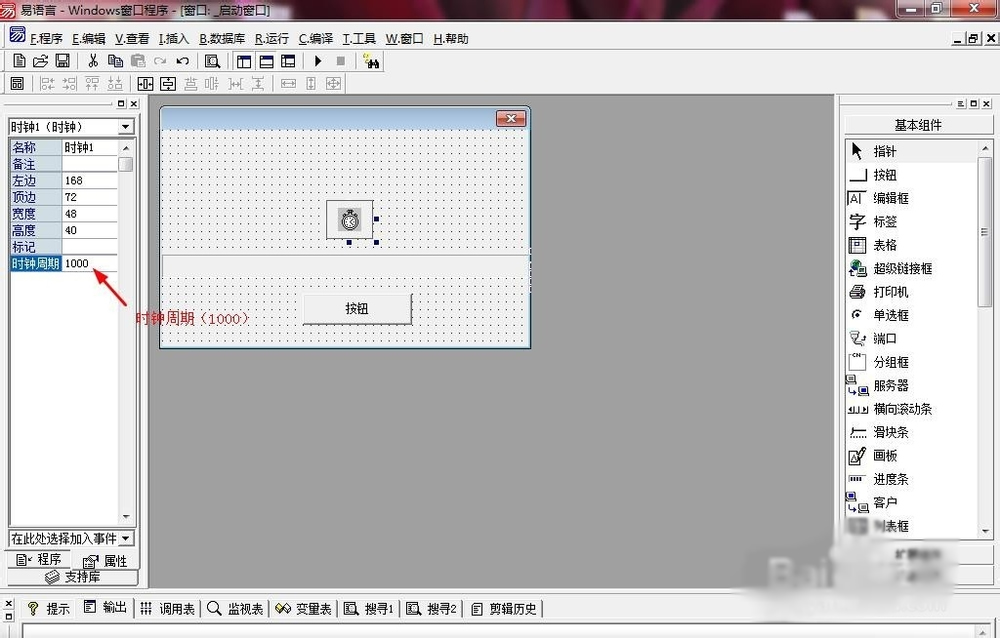The image size is (1000, 638).
Task: Open the E.编辑 menu
Action: pos(89,39)
